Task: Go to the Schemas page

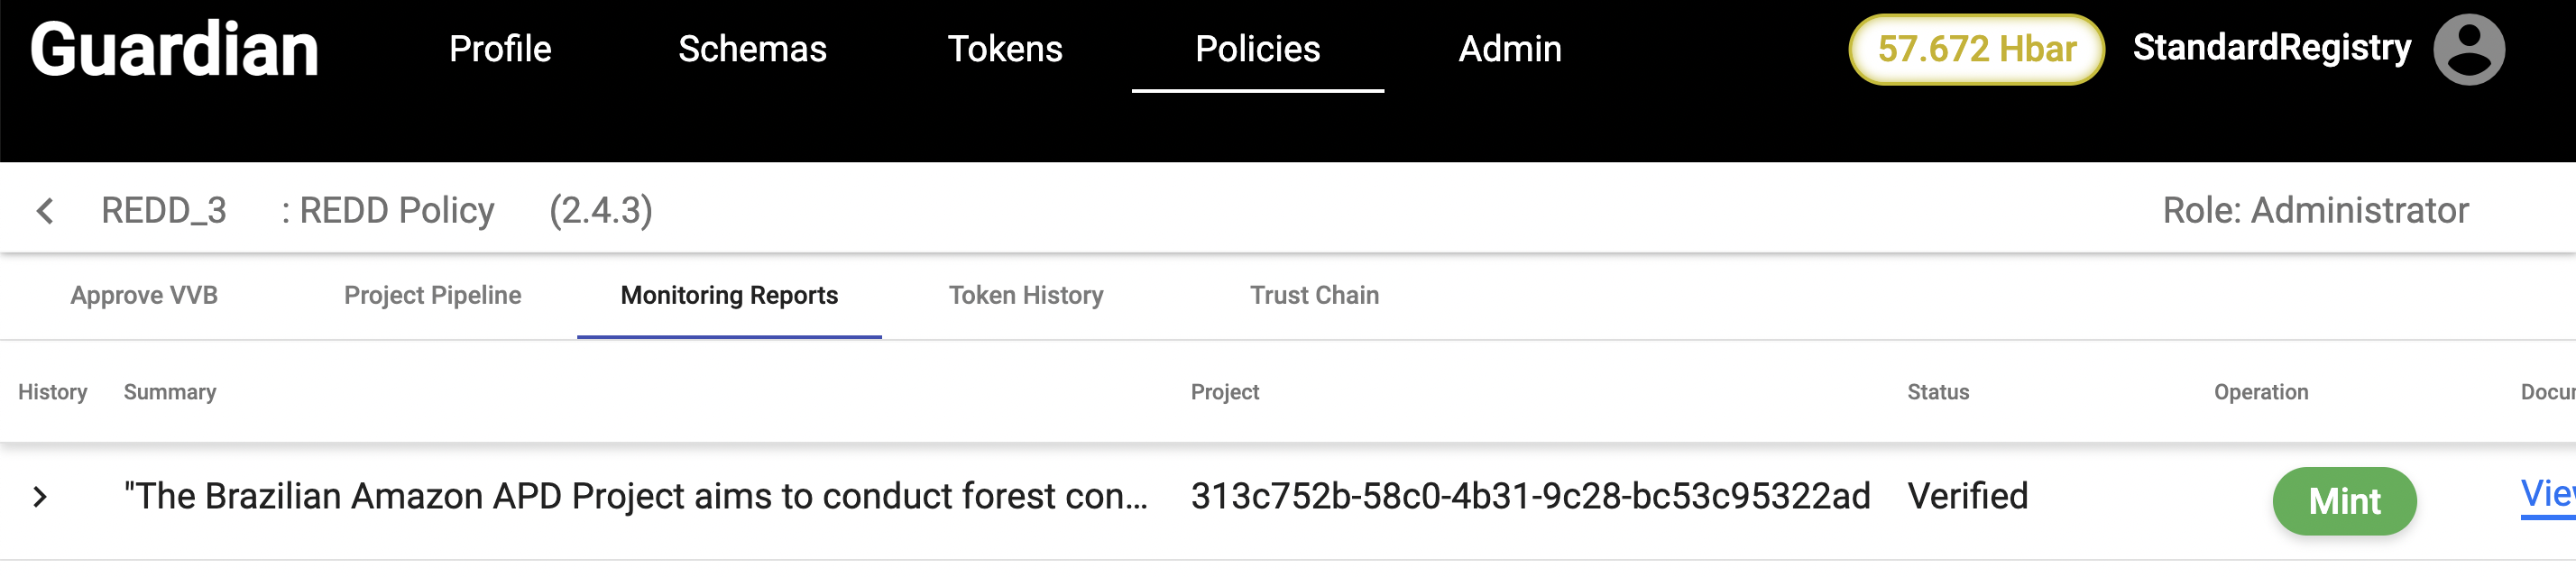Action: click(752, 49)
